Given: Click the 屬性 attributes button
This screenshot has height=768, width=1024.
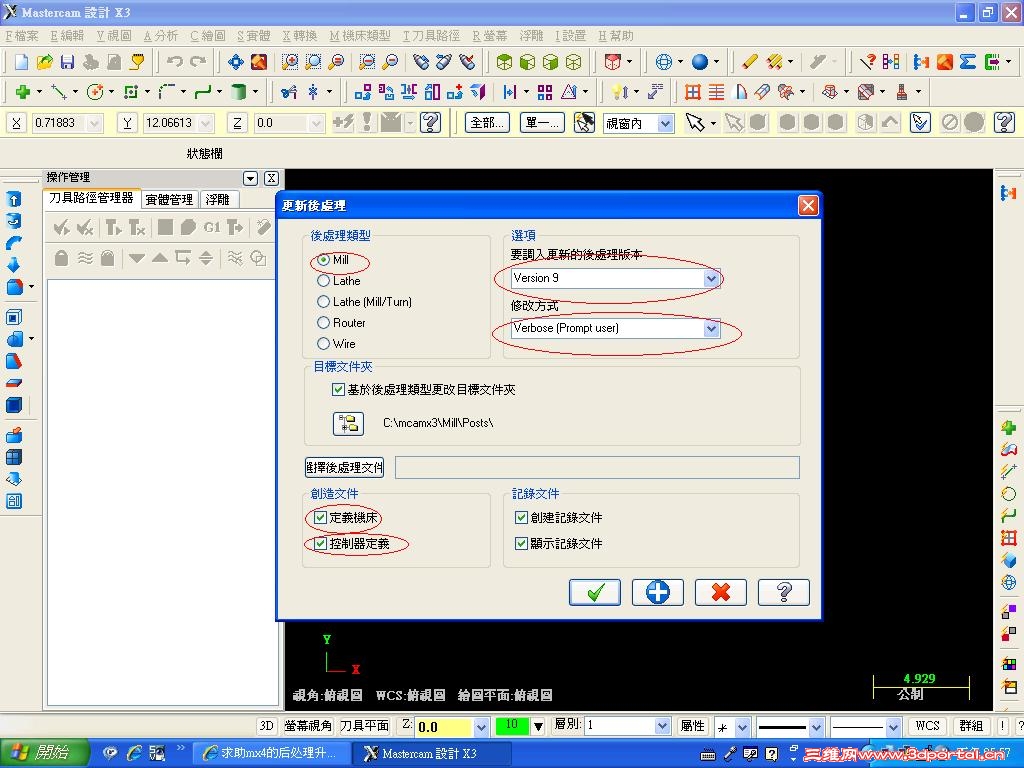Looking at the screenshot, I should coord(692,726).
